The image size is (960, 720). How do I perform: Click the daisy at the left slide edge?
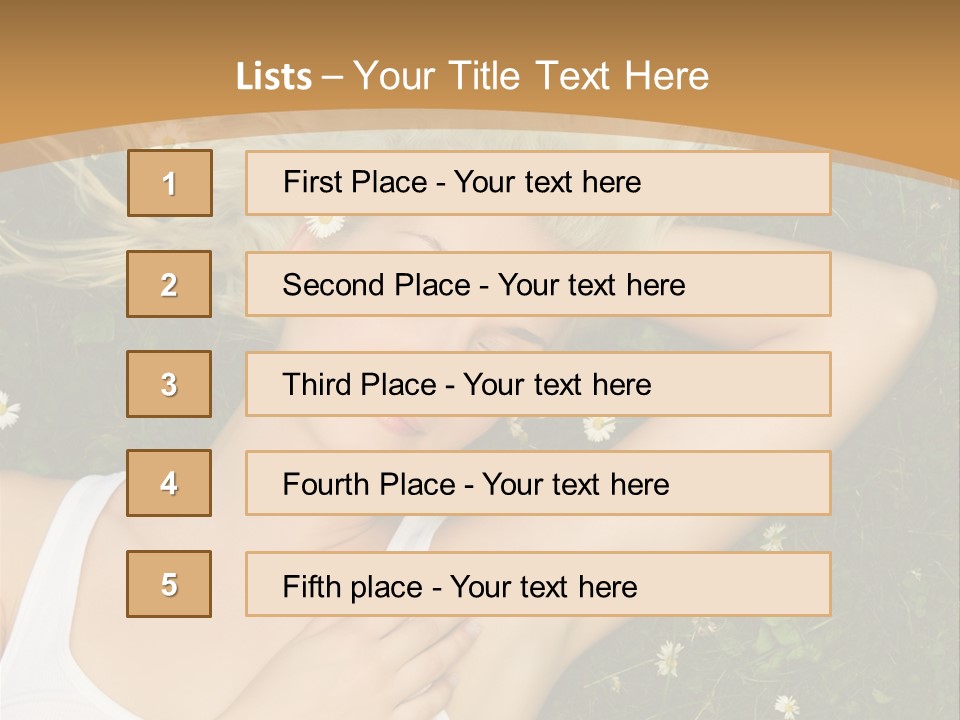pos(6,410)
